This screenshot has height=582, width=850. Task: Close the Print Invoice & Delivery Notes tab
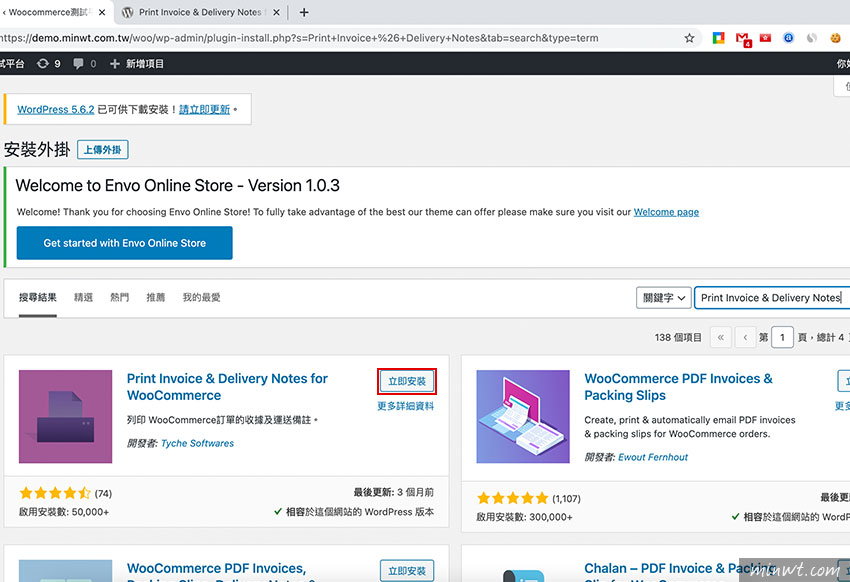click(x=276, y=12)
